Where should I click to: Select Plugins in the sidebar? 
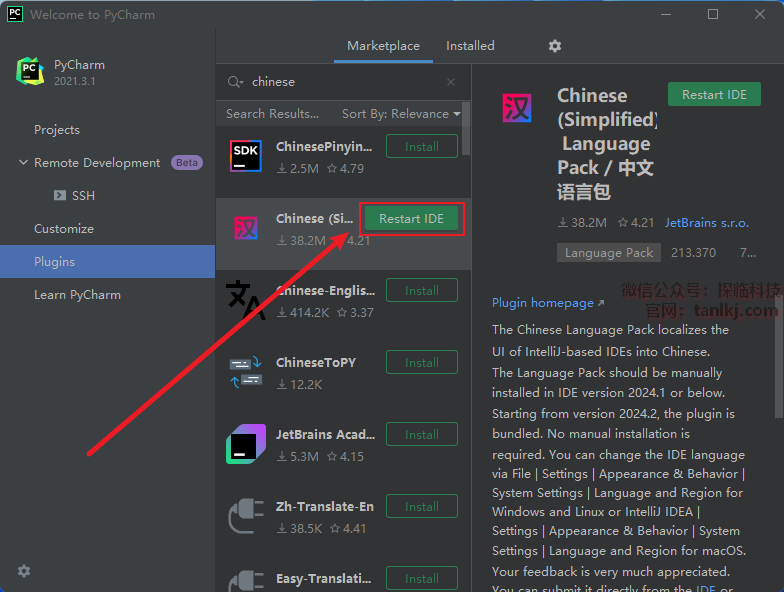(x=108, y=262)
